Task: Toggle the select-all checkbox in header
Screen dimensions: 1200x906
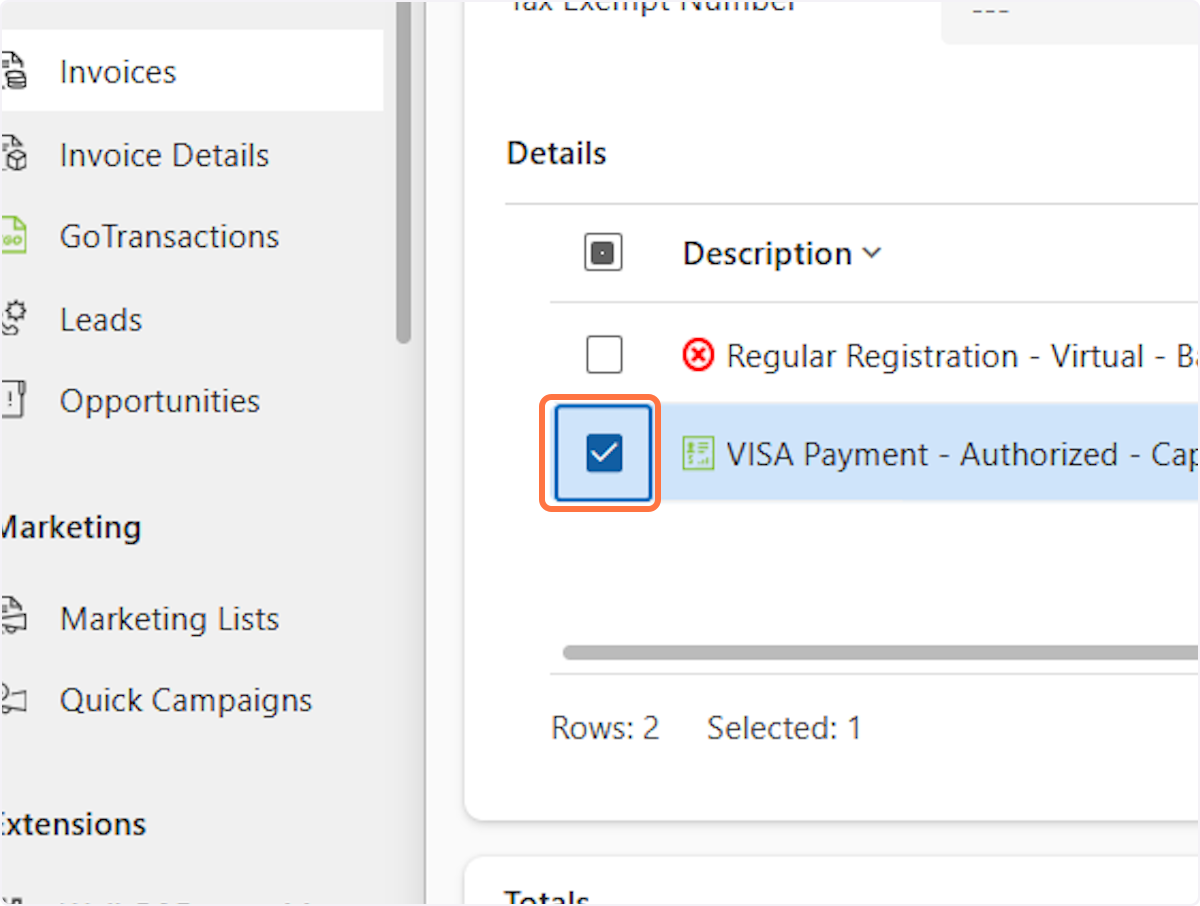Action: click(603, 254)
